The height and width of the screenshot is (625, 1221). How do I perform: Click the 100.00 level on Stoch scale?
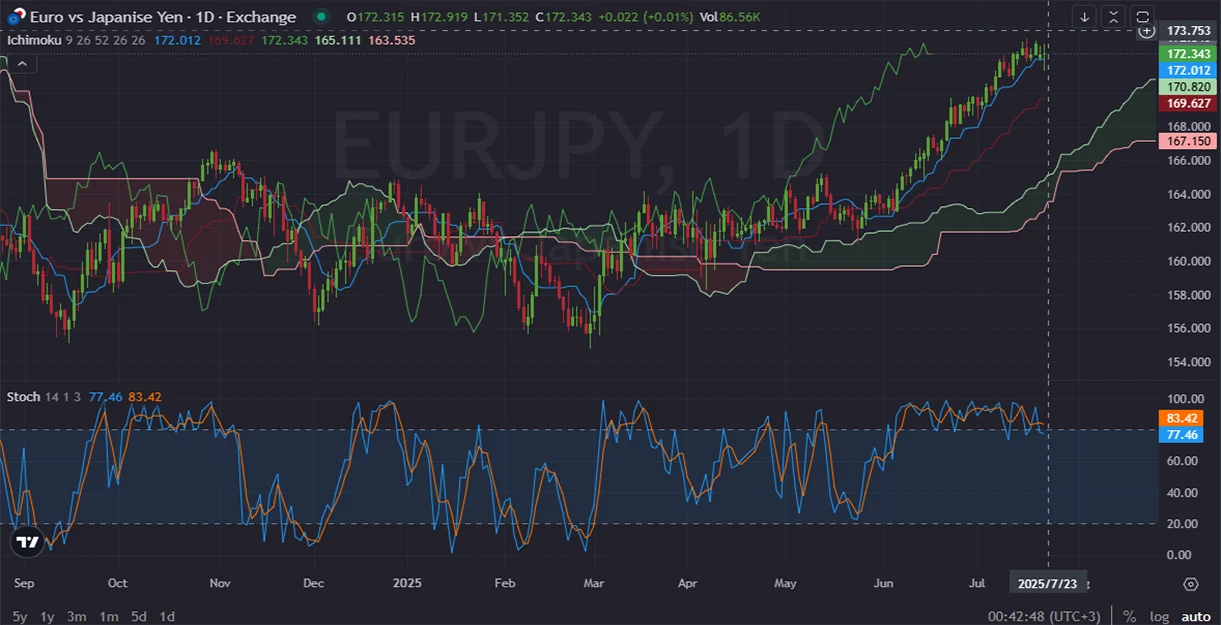1183,398
